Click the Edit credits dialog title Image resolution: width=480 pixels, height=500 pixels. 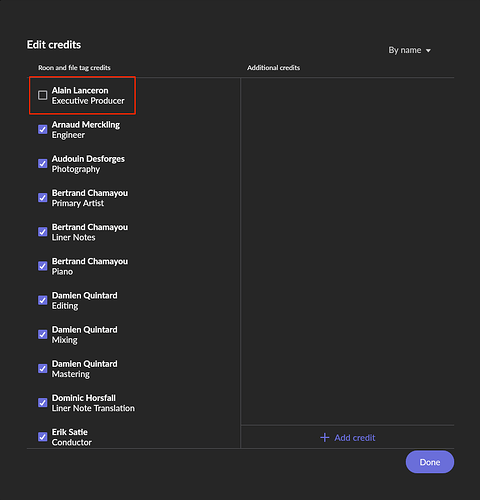(54, 45)
